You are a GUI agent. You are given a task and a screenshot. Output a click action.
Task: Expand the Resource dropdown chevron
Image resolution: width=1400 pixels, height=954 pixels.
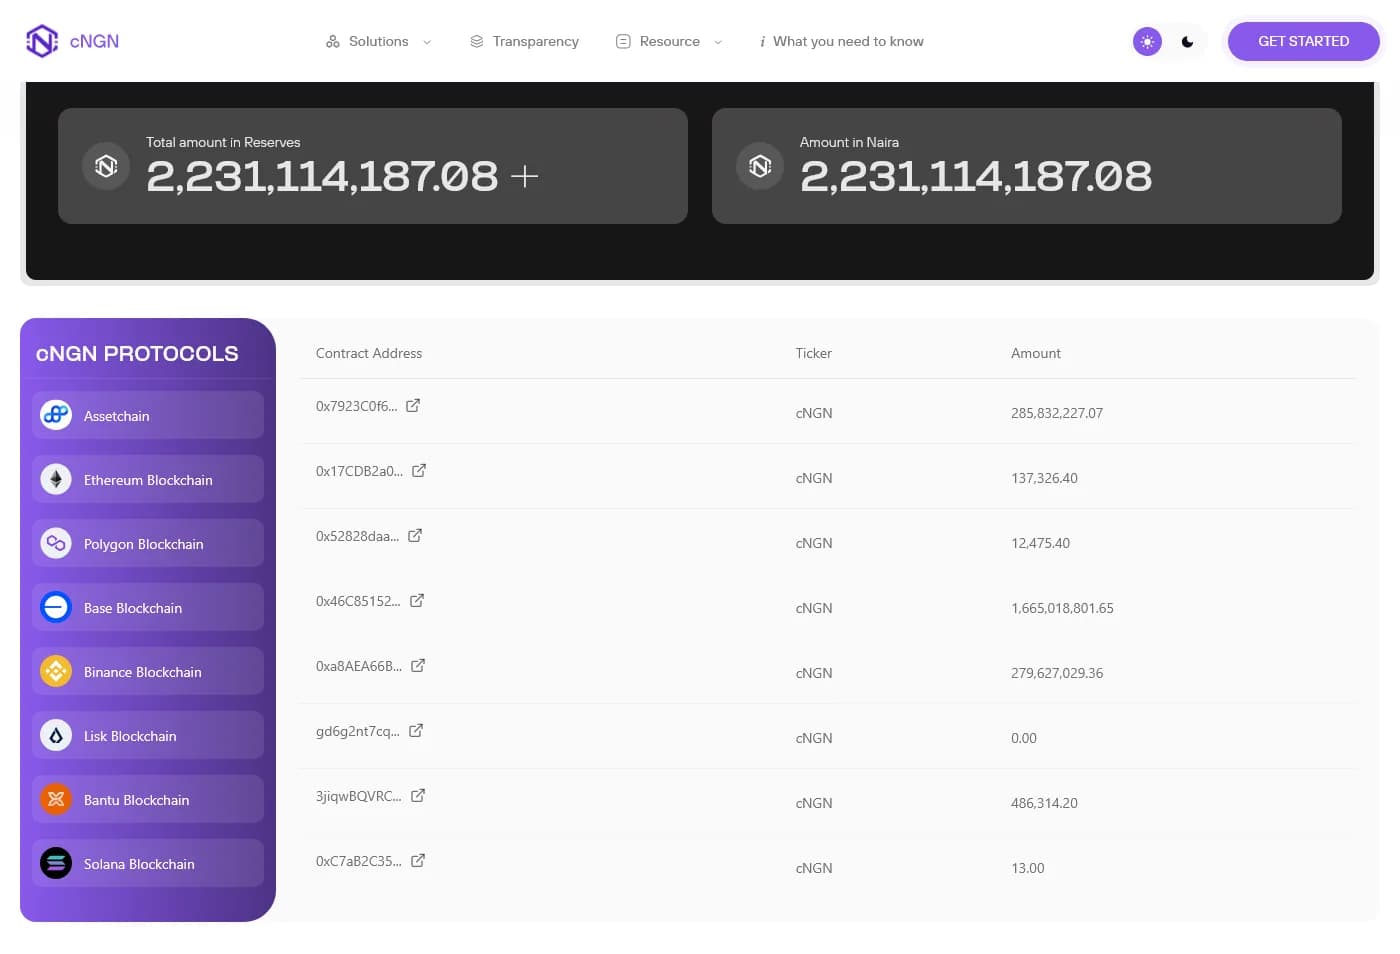pos(718,42)
